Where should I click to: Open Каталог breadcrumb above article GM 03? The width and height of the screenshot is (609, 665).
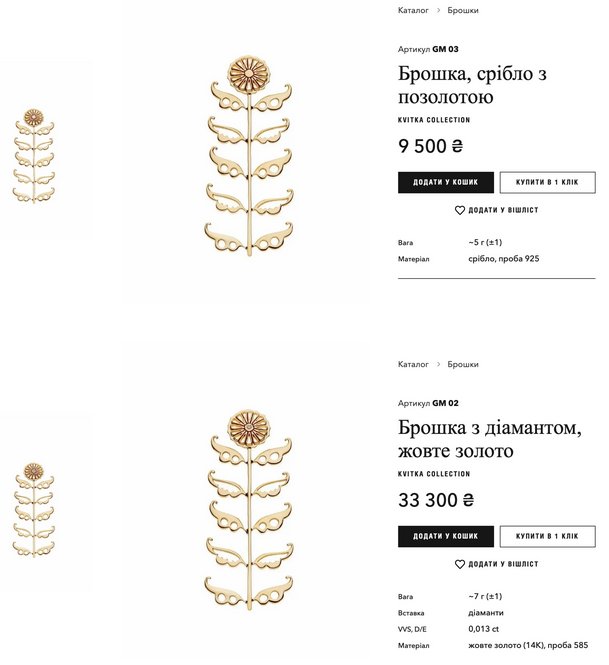[413, 10]
